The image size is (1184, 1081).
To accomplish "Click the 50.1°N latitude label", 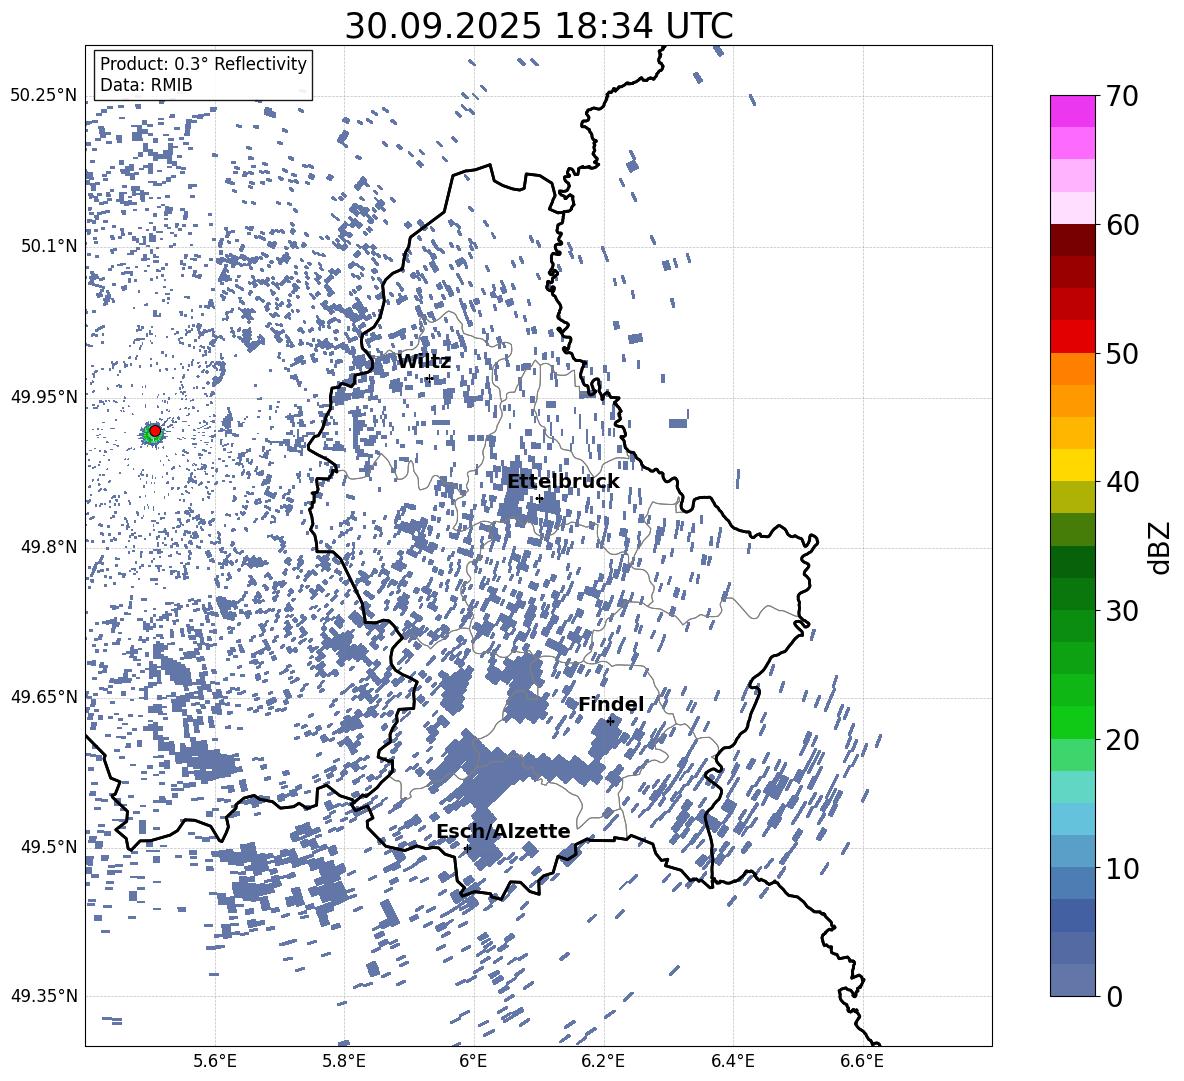I will tap(48, 246).
